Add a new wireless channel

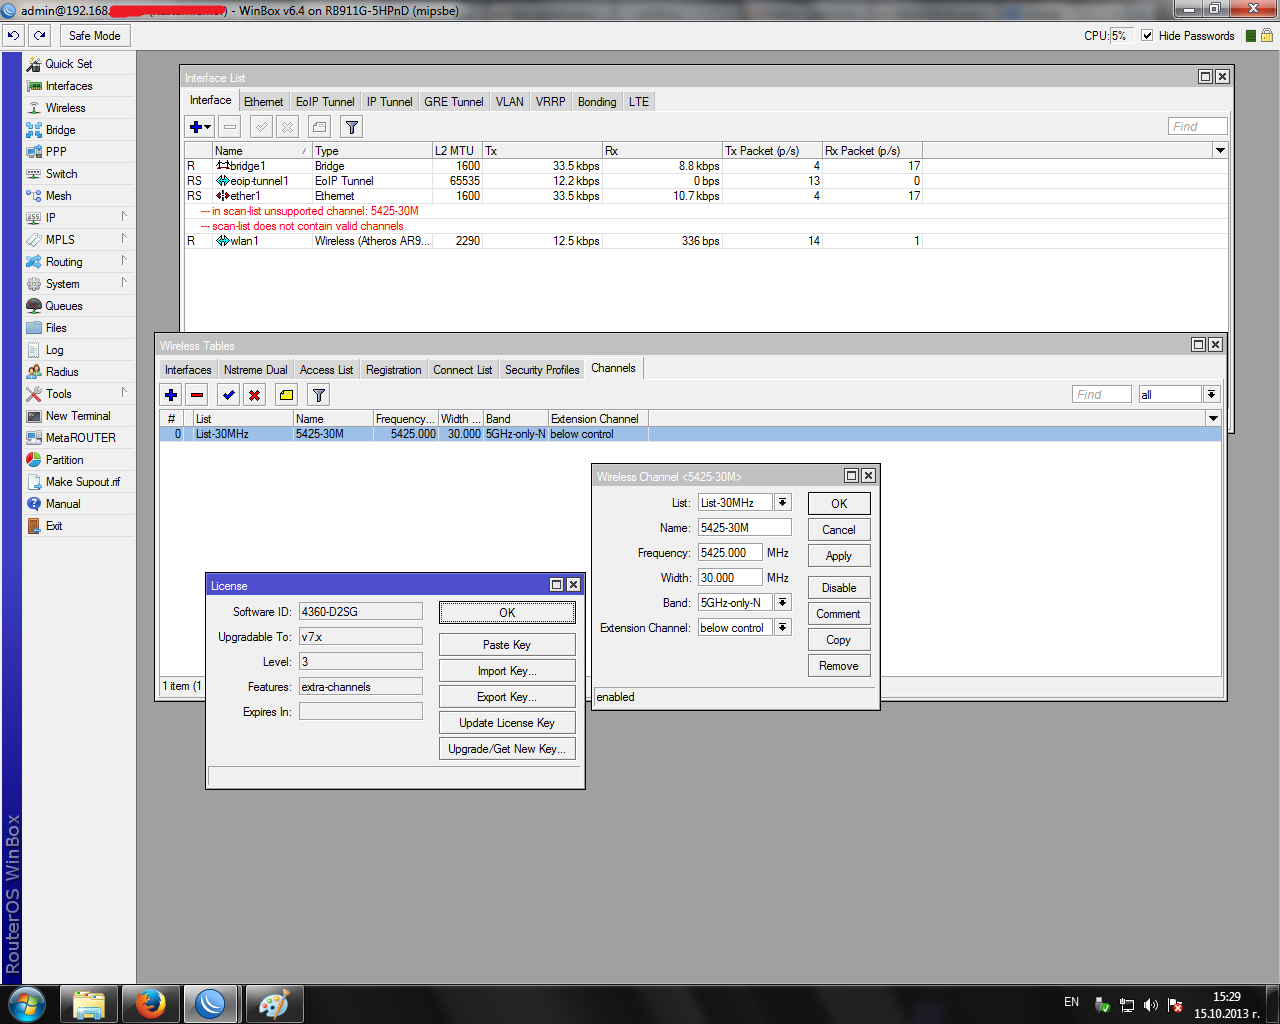pos(170,394)
